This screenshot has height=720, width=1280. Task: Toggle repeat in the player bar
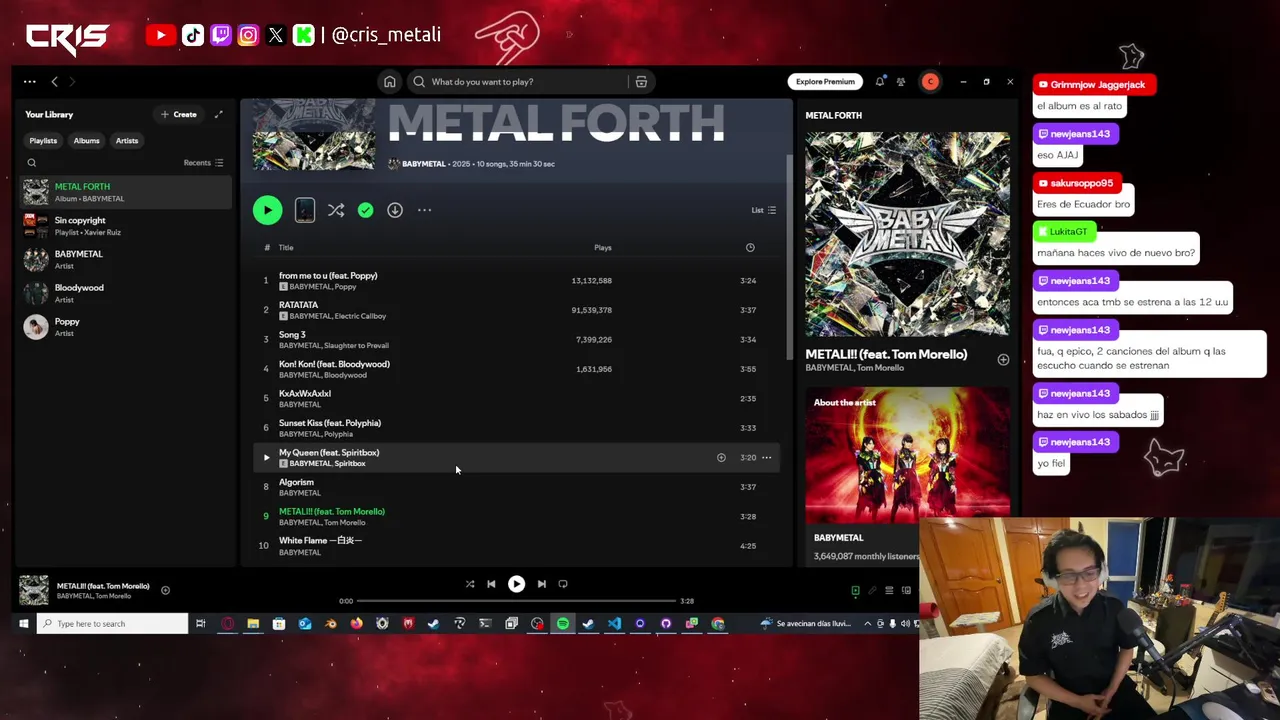point(563,584)
